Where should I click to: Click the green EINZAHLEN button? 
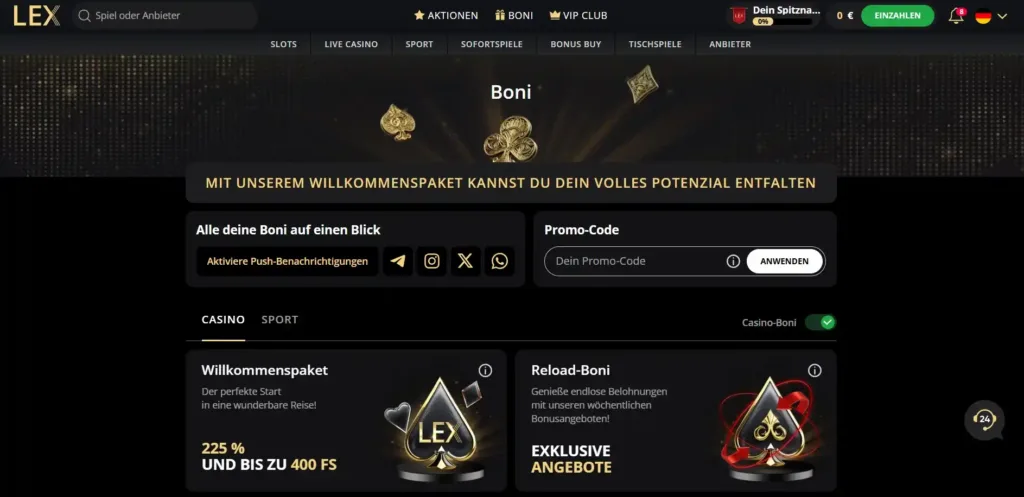pyautogui.click(x=897, y=16)
